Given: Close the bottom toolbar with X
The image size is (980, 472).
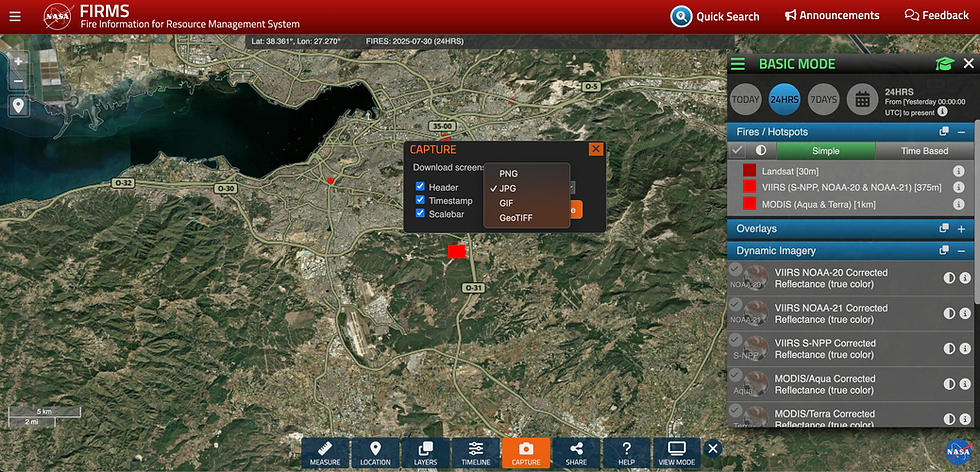Looking at the screenshot, I should coord(712,448).
